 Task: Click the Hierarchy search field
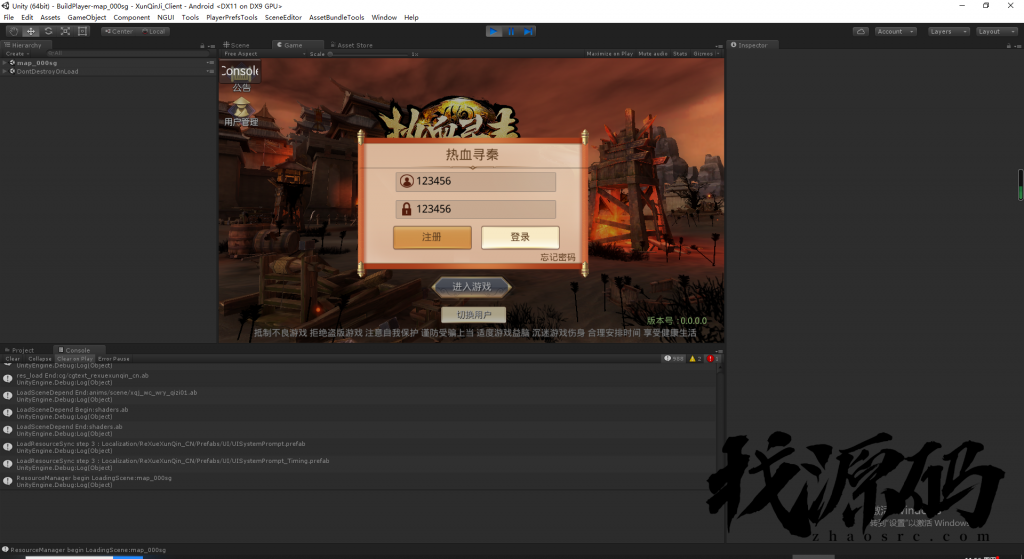[x=127, y=54]
